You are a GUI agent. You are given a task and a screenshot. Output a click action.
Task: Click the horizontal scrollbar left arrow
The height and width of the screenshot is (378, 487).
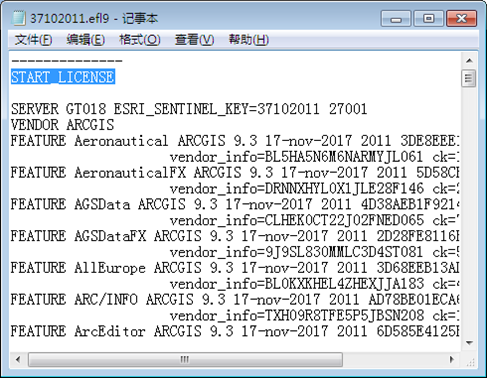coord(18,359)
